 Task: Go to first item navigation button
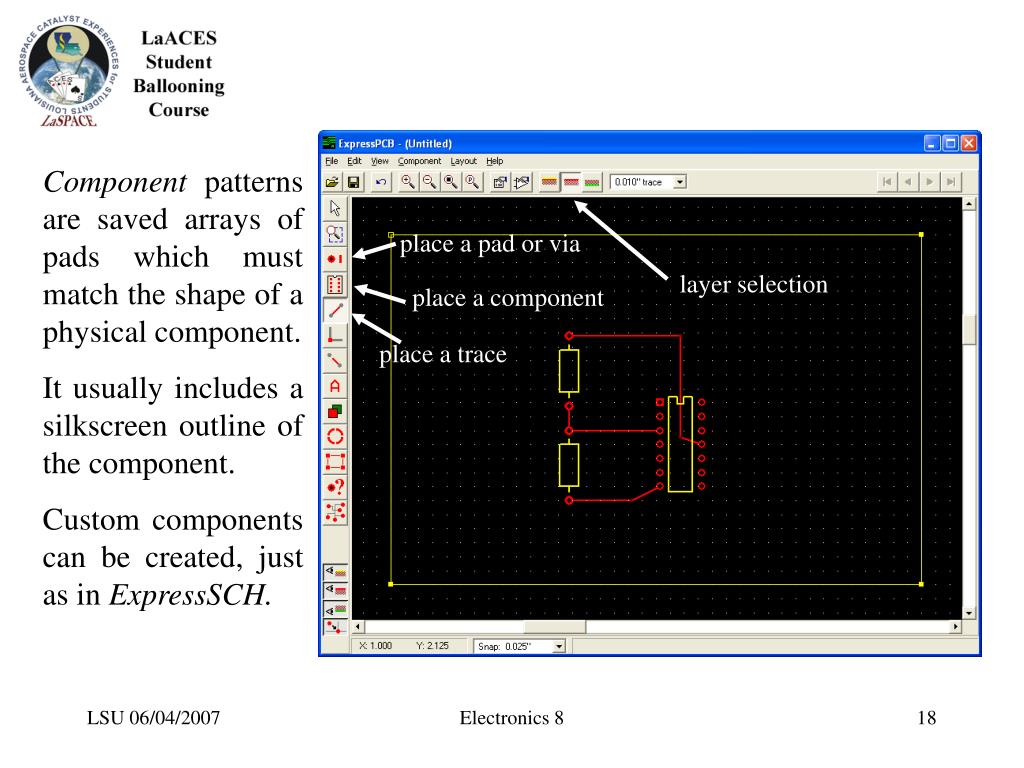click(887, 182)
